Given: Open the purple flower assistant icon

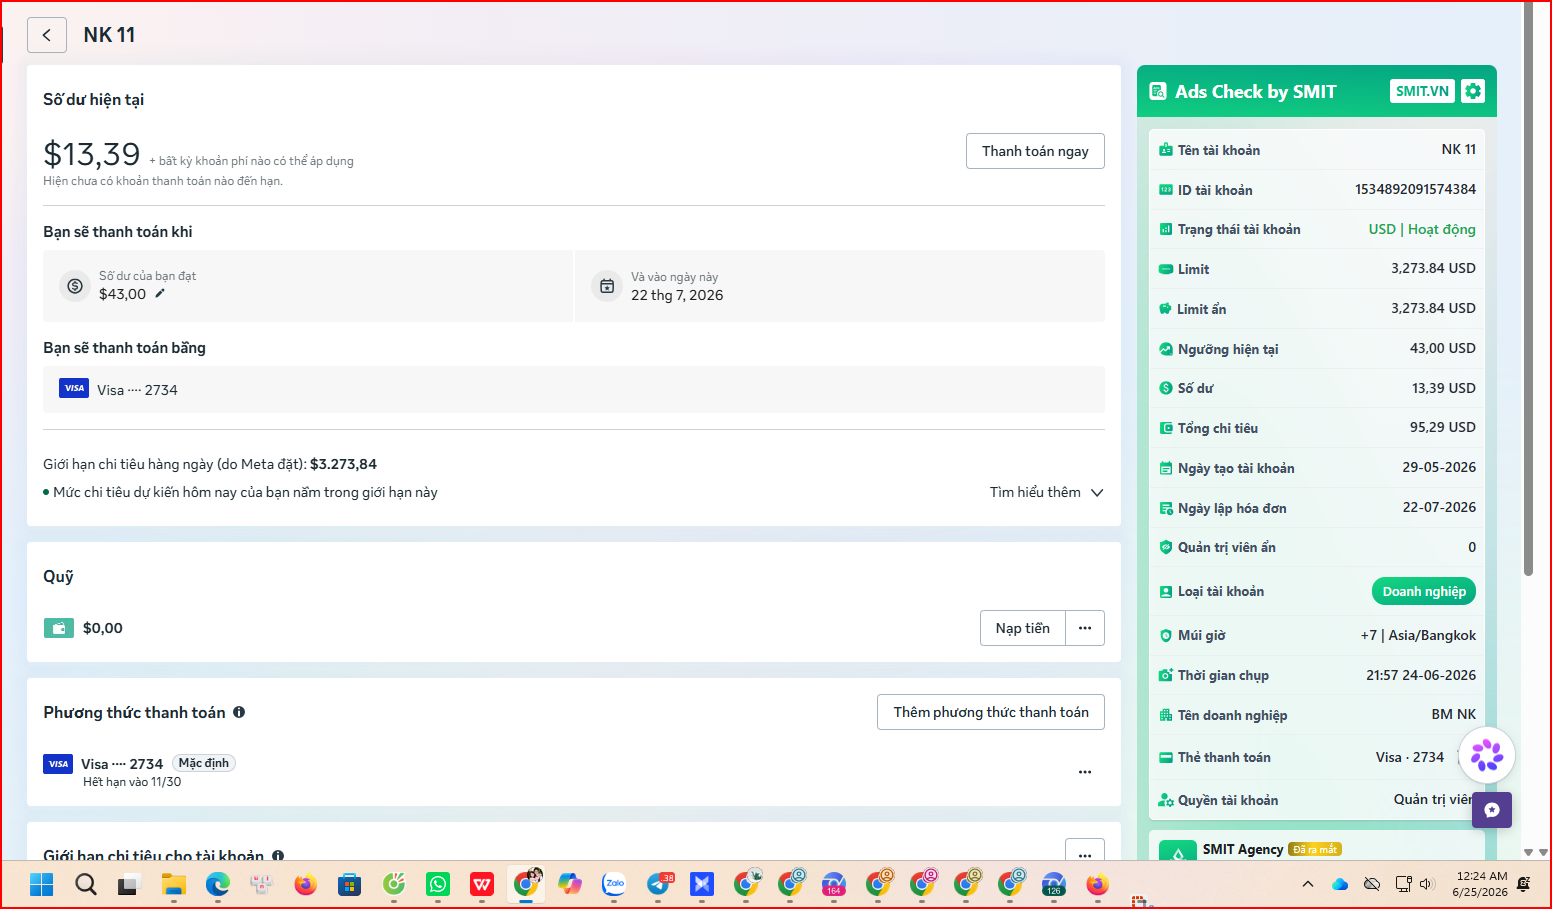Looking at the screenshot, I should (1487, 755).
